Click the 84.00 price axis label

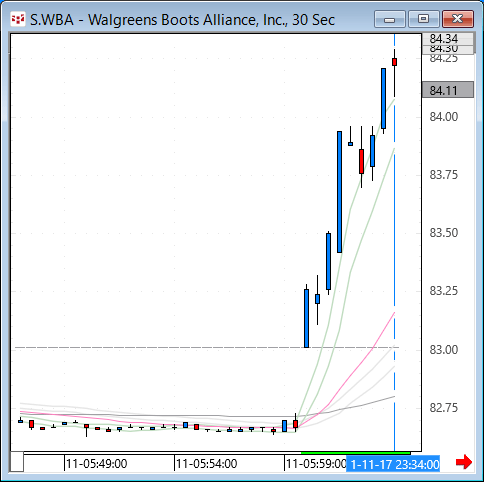[x=444, y=117]
